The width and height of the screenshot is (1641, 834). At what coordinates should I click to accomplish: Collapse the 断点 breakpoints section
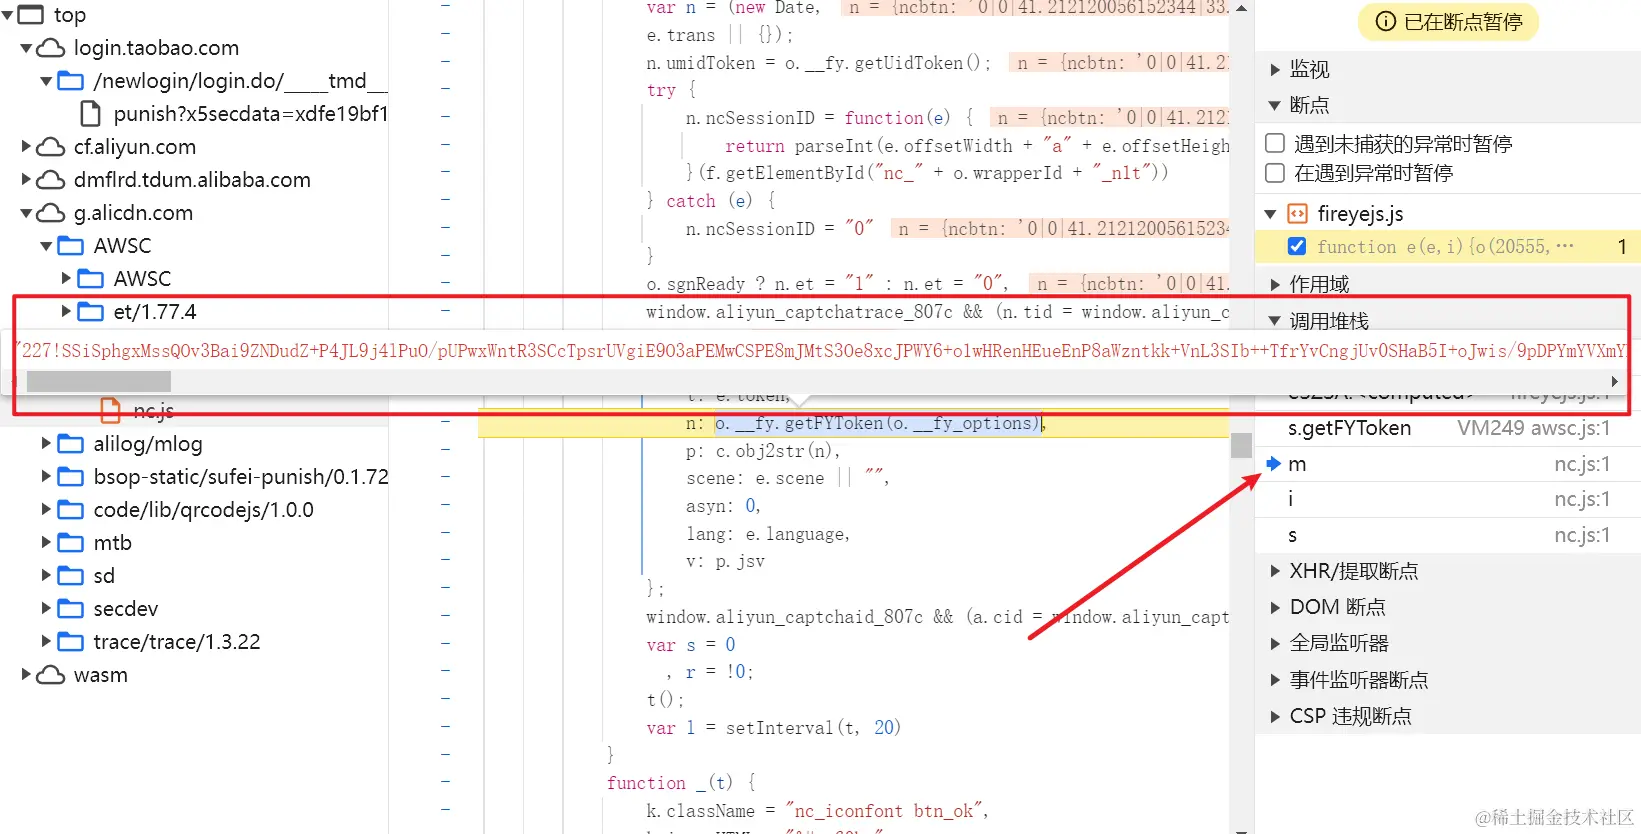click(x=1275, y=105)
